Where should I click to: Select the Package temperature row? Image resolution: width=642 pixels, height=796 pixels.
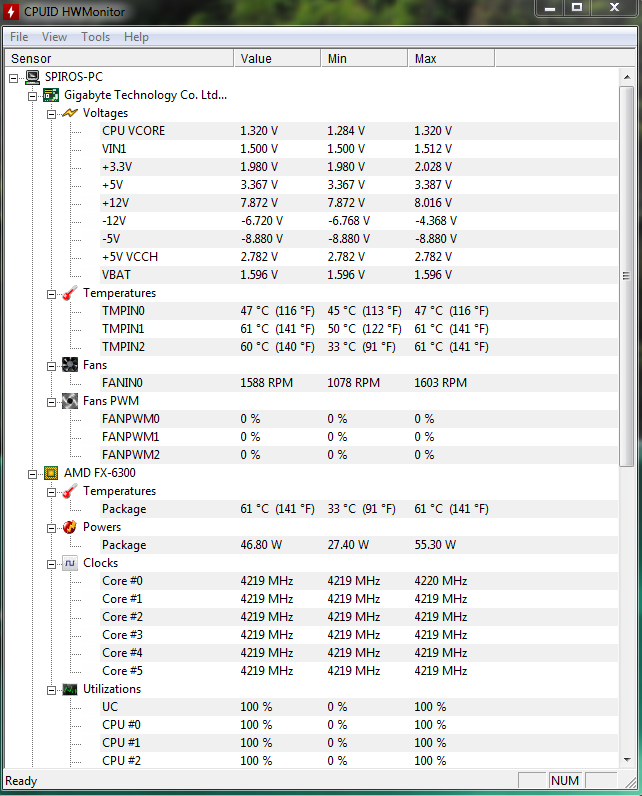[359, 509]
